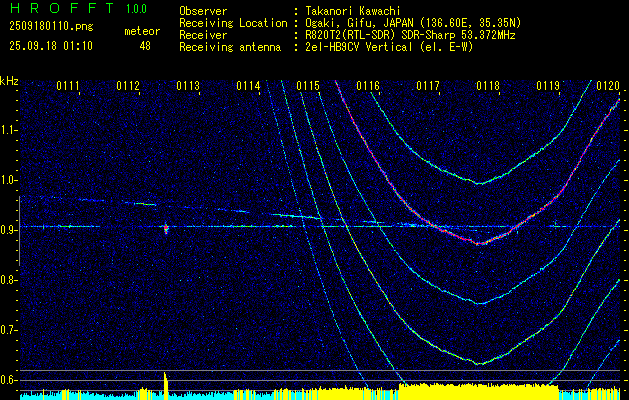Select the meteor count value 48
This screenshot has height=400, width=629.
click(145, 46)
